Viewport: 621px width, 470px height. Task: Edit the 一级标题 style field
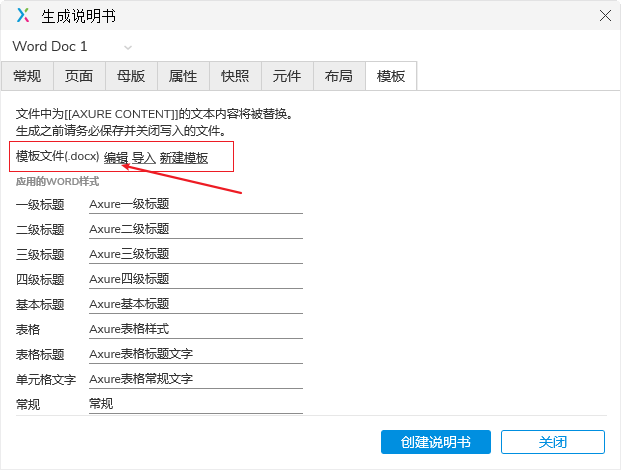pos(196,204)
